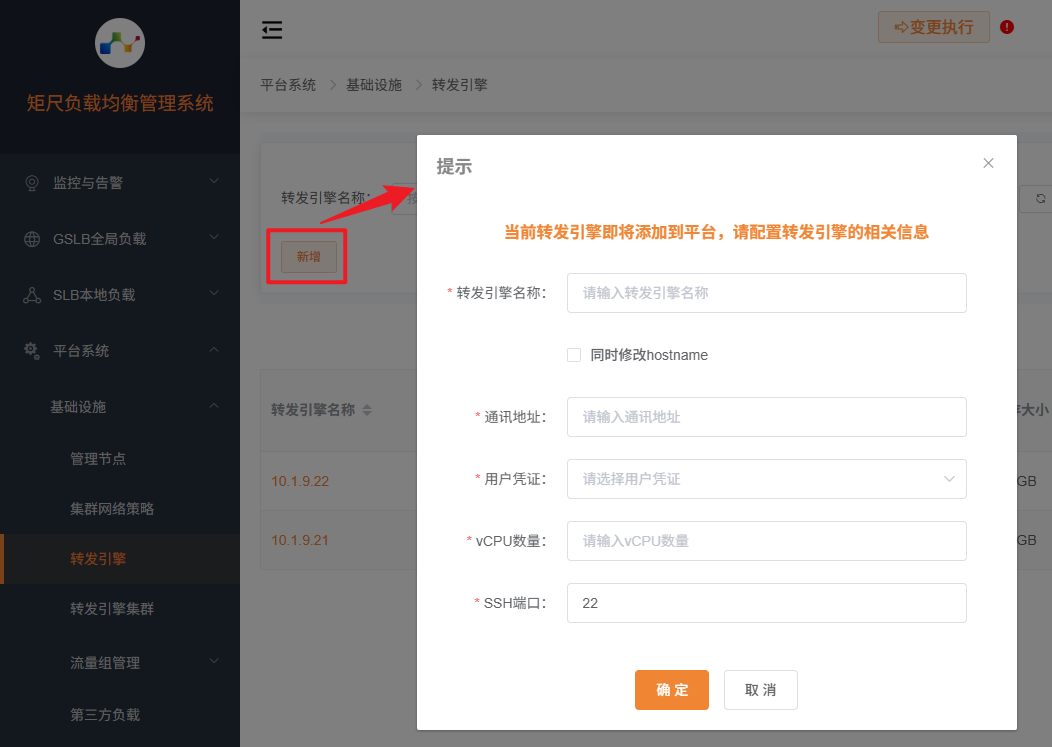
Task: Expand the 流量组管理 menu chevron
Action: click(213, 661)
